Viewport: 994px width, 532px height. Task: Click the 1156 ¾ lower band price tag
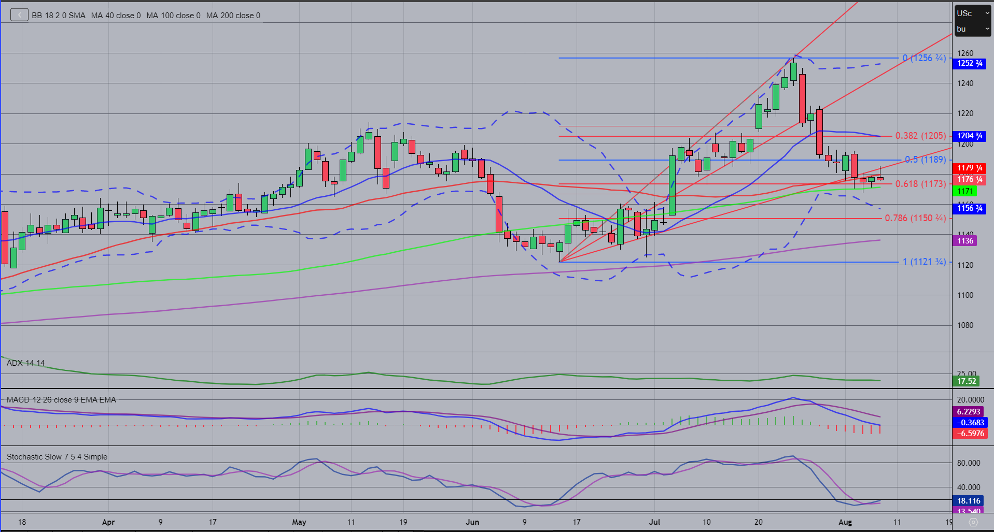coord(970,208)
